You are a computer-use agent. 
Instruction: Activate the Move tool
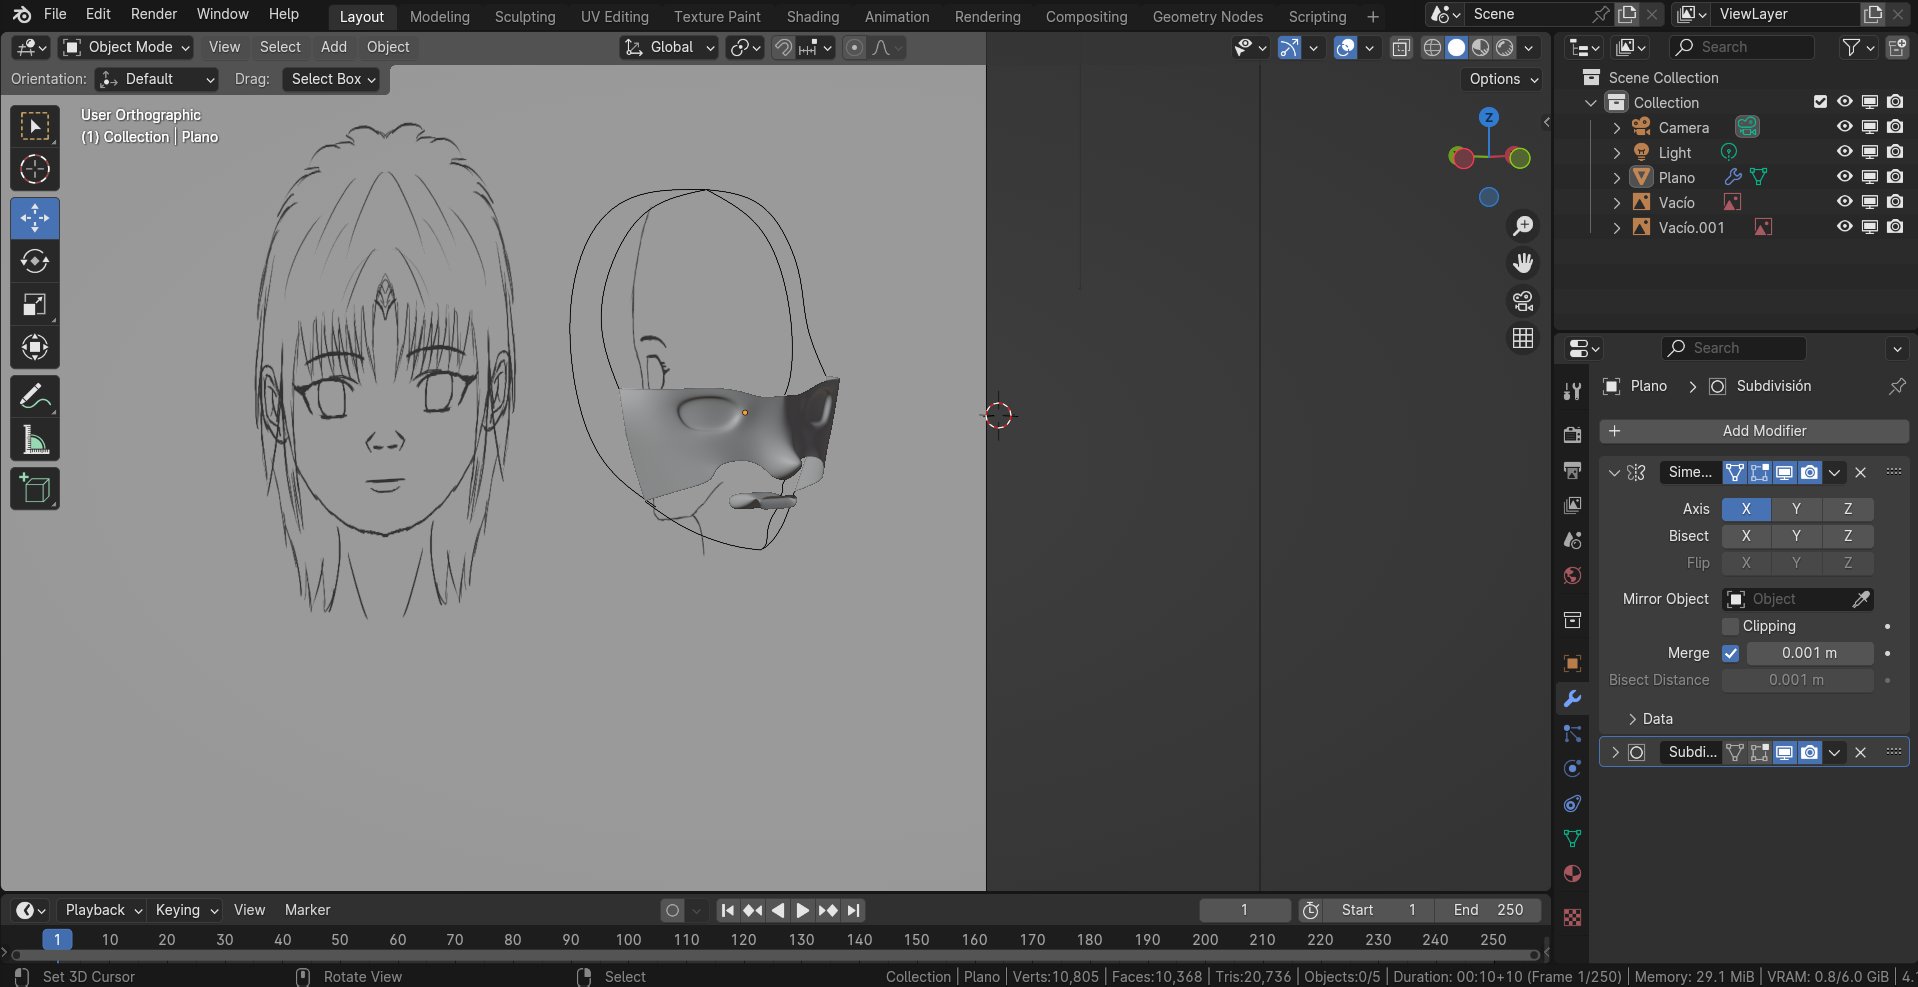(35, 218)
